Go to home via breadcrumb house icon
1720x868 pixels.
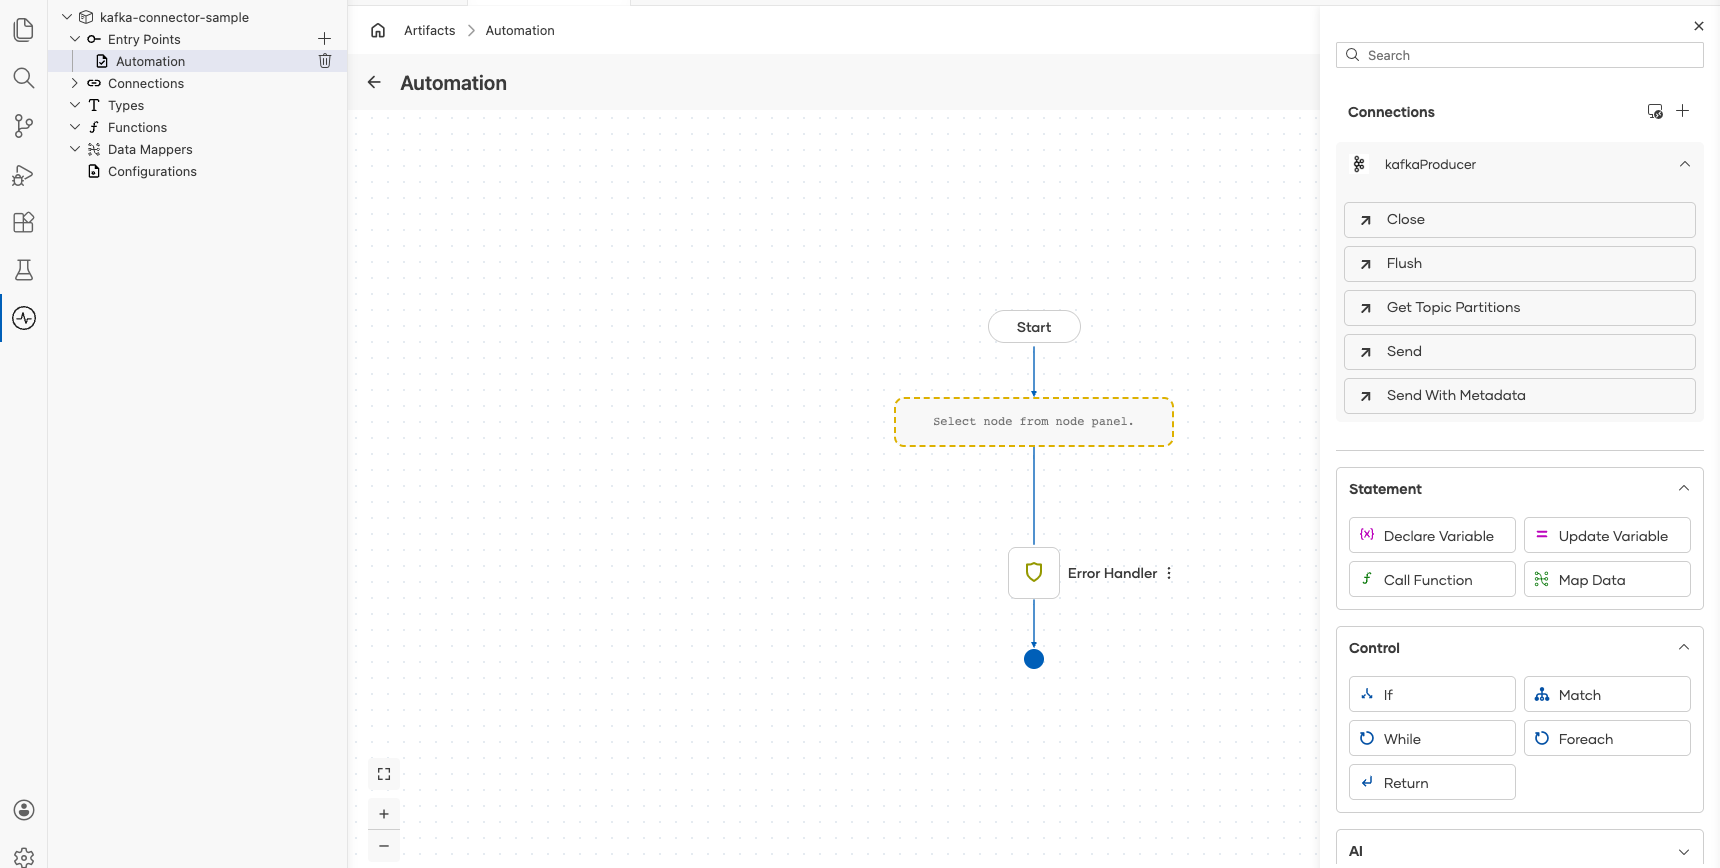pyautogui.click(x=378, y=30)
